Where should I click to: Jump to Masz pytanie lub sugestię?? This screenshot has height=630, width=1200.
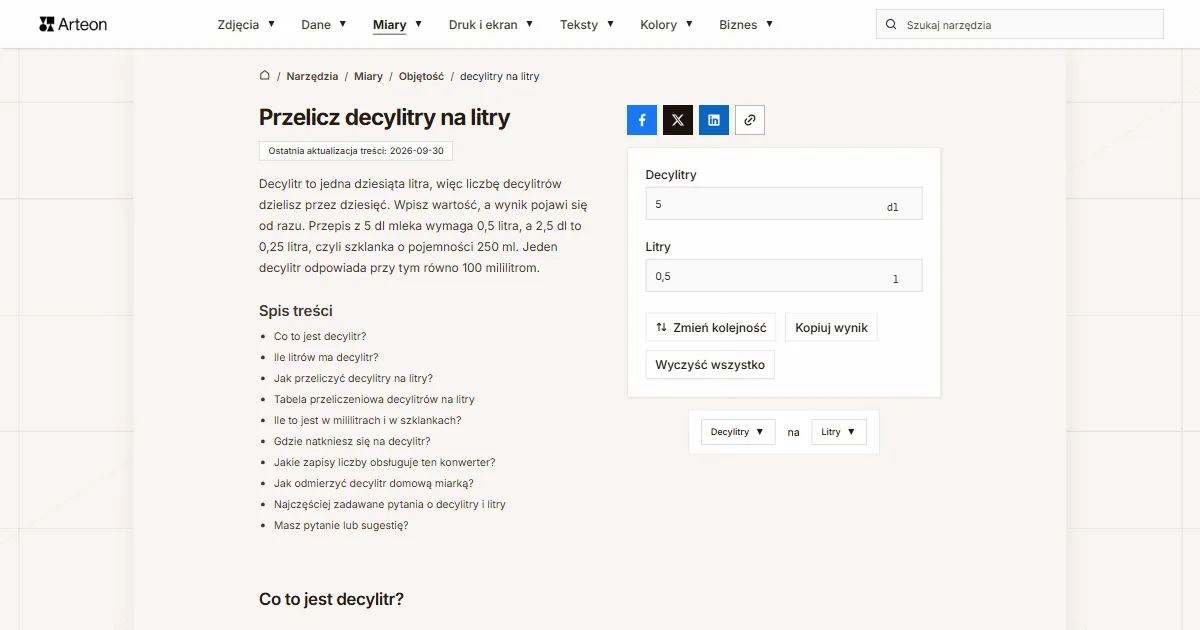tap(341, 525)
